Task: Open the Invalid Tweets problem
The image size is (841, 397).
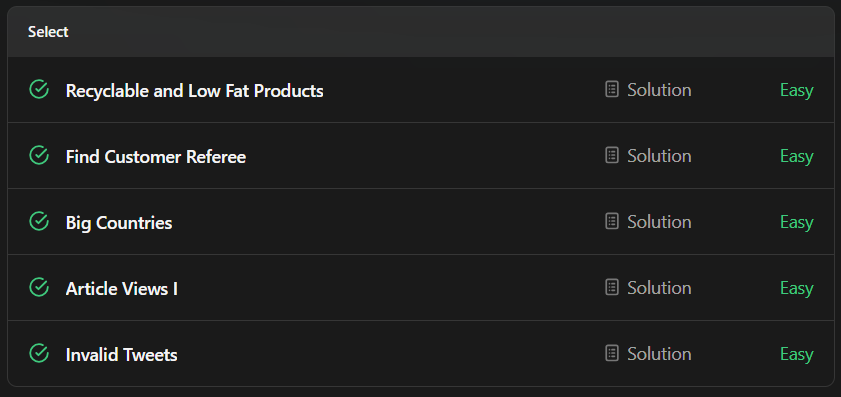Action: pyautogui.click(x=121, y=355)
